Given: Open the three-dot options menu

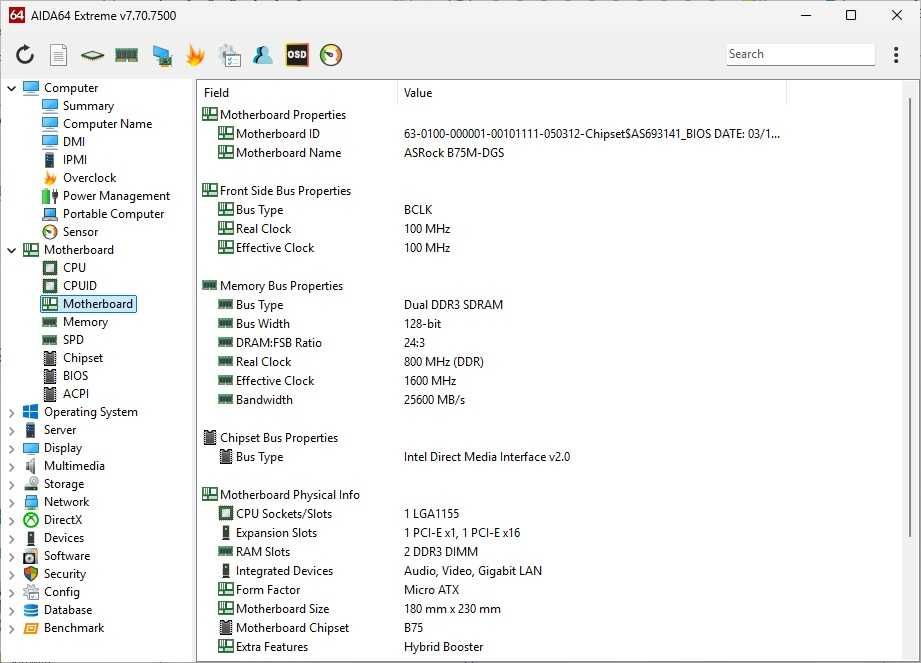Looking at the screenshot, I should [x=896, y=55].
